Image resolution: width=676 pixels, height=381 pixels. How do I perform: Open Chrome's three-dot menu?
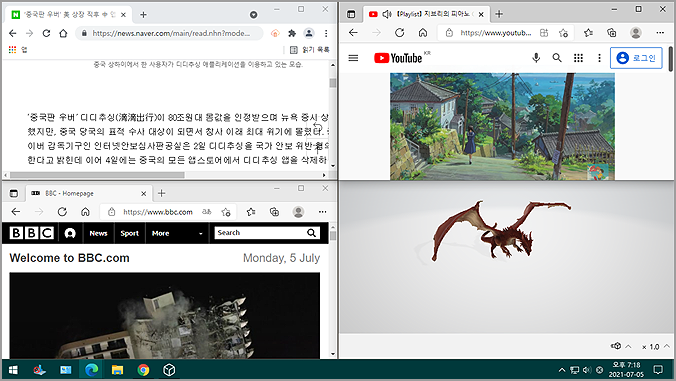point(326,33)
